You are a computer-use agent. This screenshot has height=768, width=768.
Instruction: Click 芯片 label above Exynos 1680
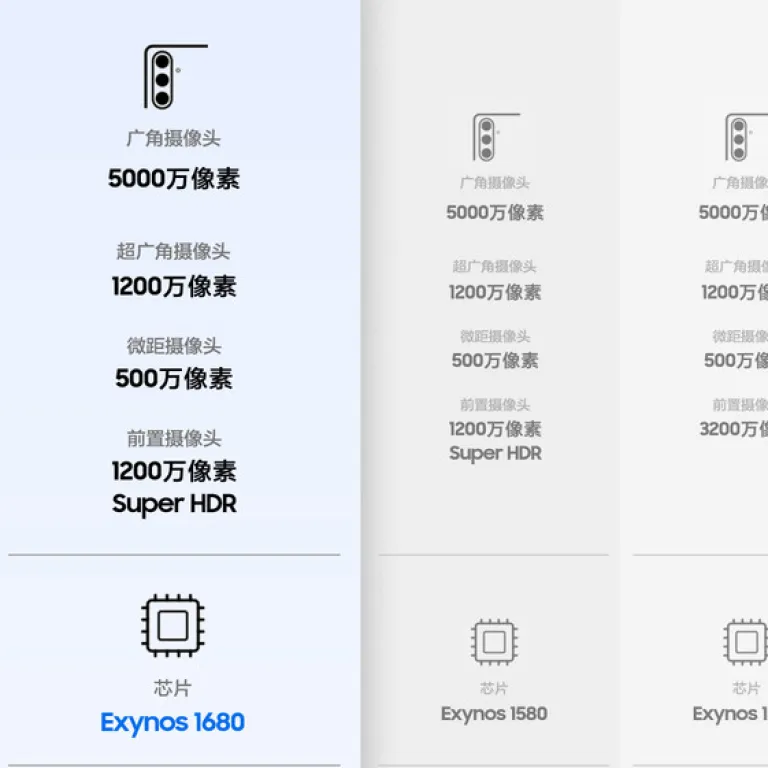point(172,688)
